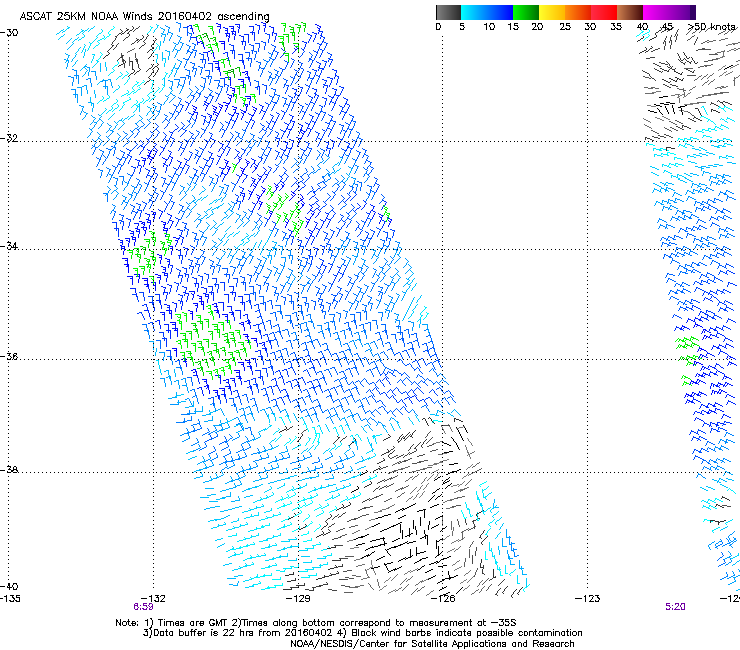Click the note line 'Data buffer is 22 hrs'
740x650 pixels.
coord(362,633)
